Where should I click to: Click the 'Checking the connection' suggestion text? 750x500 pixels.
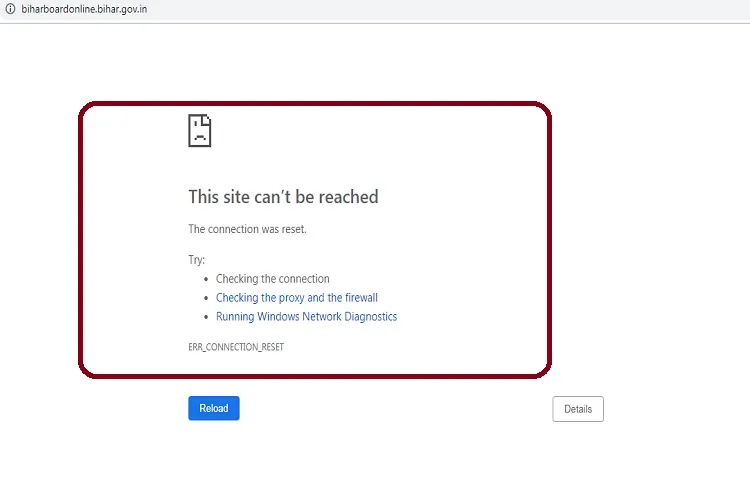(x=272, y=279)
